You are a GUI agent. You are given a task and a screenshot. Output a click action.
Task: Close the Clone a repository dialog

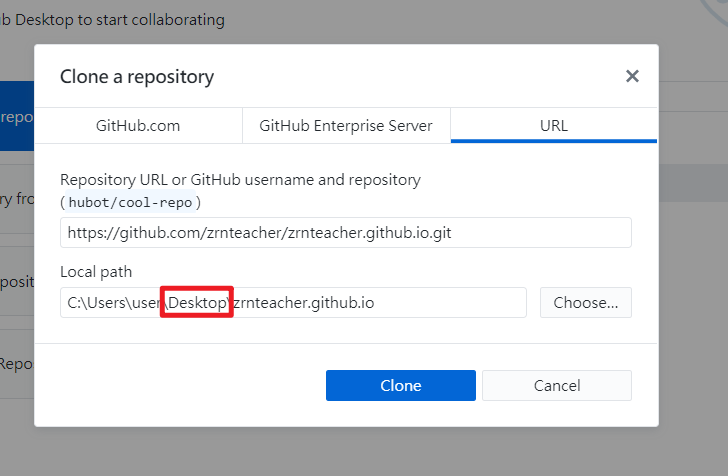(x=632, y=76)
